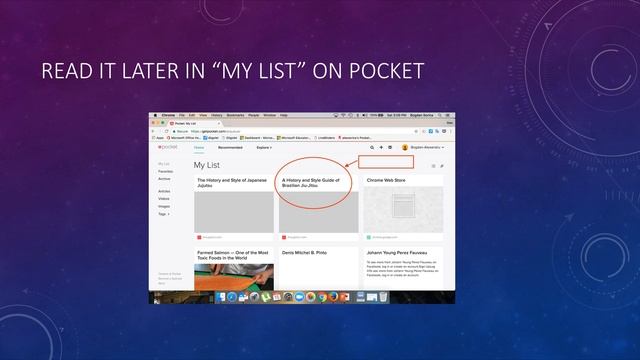Screen dimensions: 640x360
Task: Open Zoom from the Dock
Action: (x=300, y=297)
